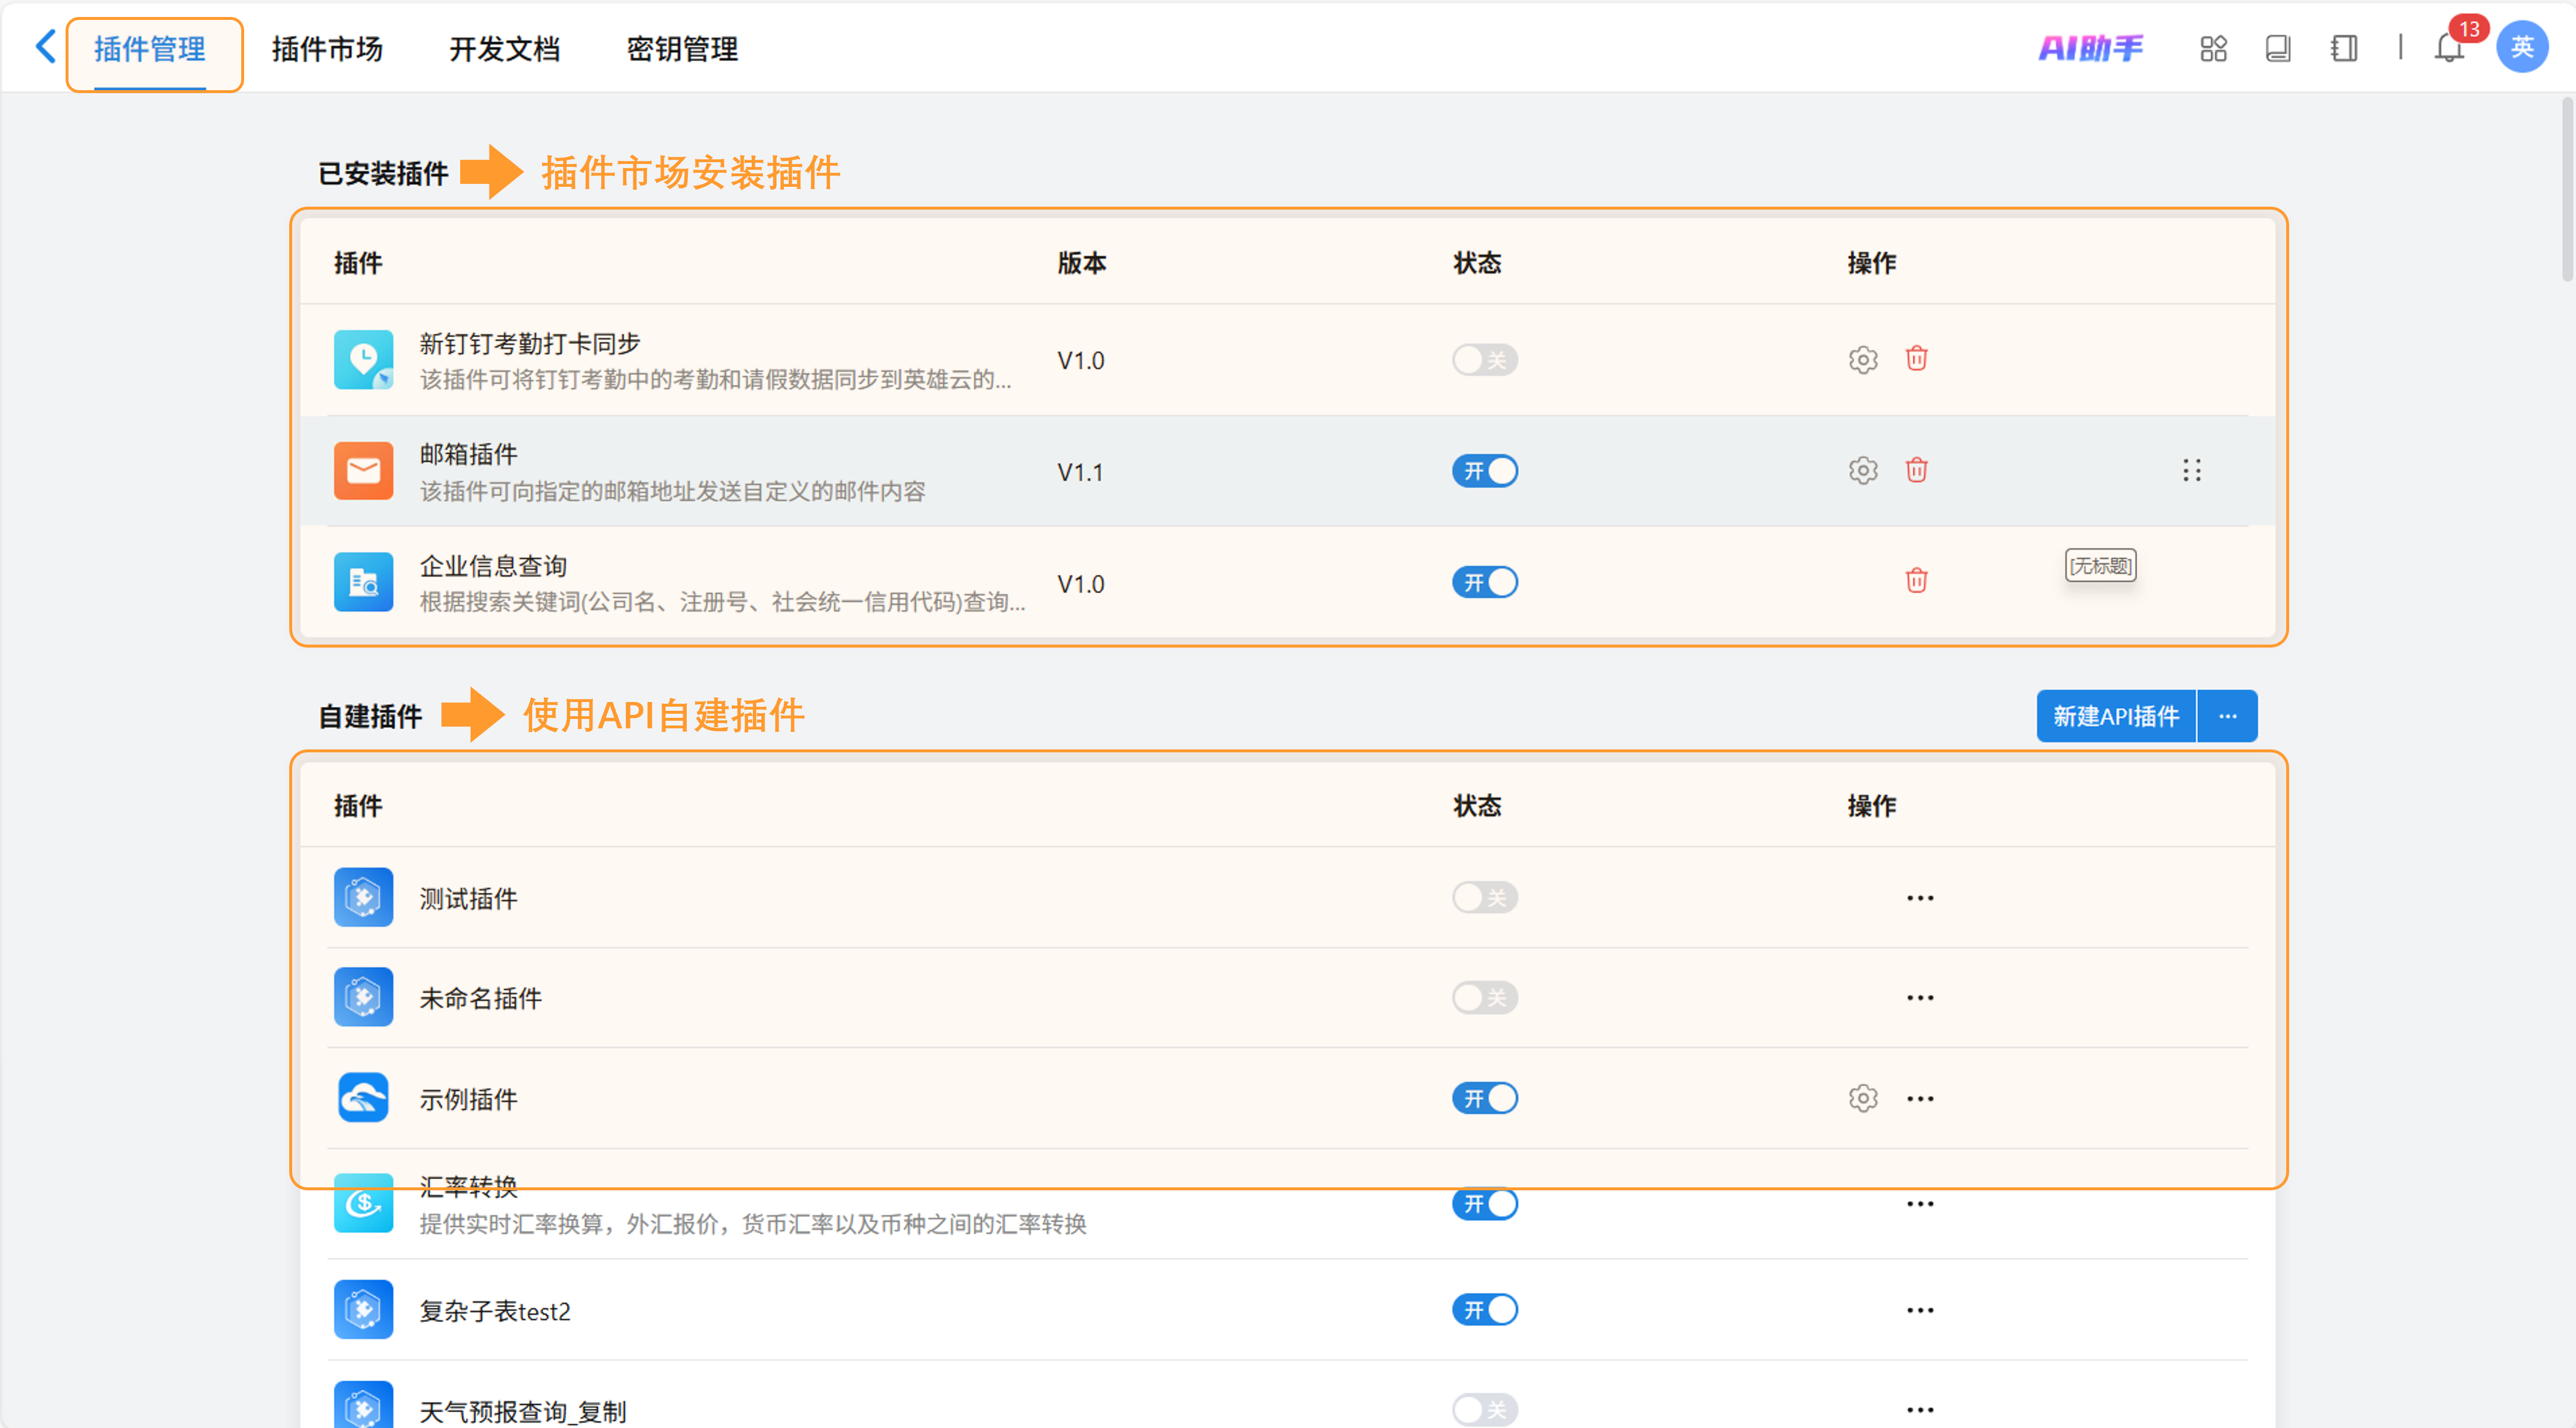This screenshot has height=1428, width=2576.
Task: Expand more options beside 新建API插件
Action: tap(2227, 716)
